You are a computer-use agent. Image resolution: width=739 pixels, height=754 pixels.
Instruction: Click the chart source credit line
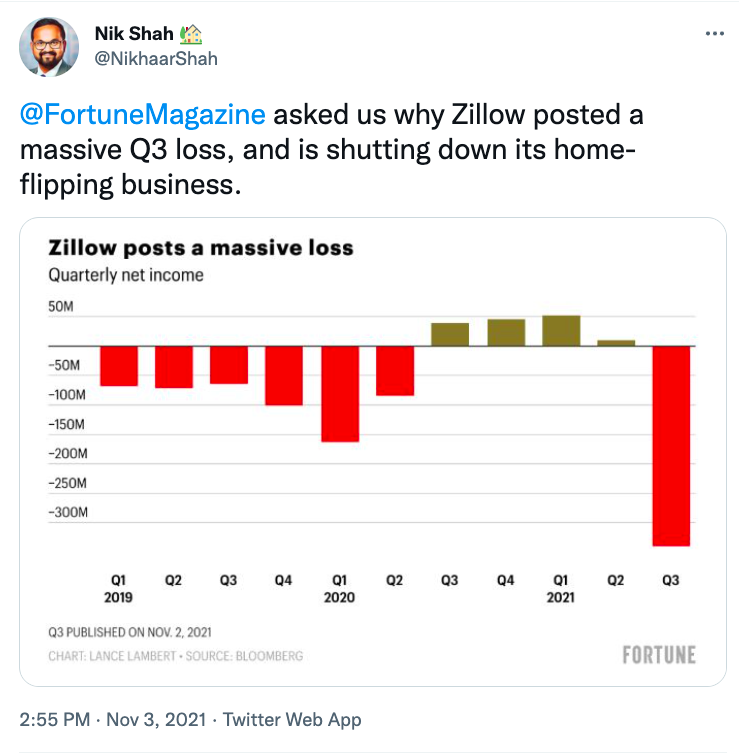[x=176, y=656]
